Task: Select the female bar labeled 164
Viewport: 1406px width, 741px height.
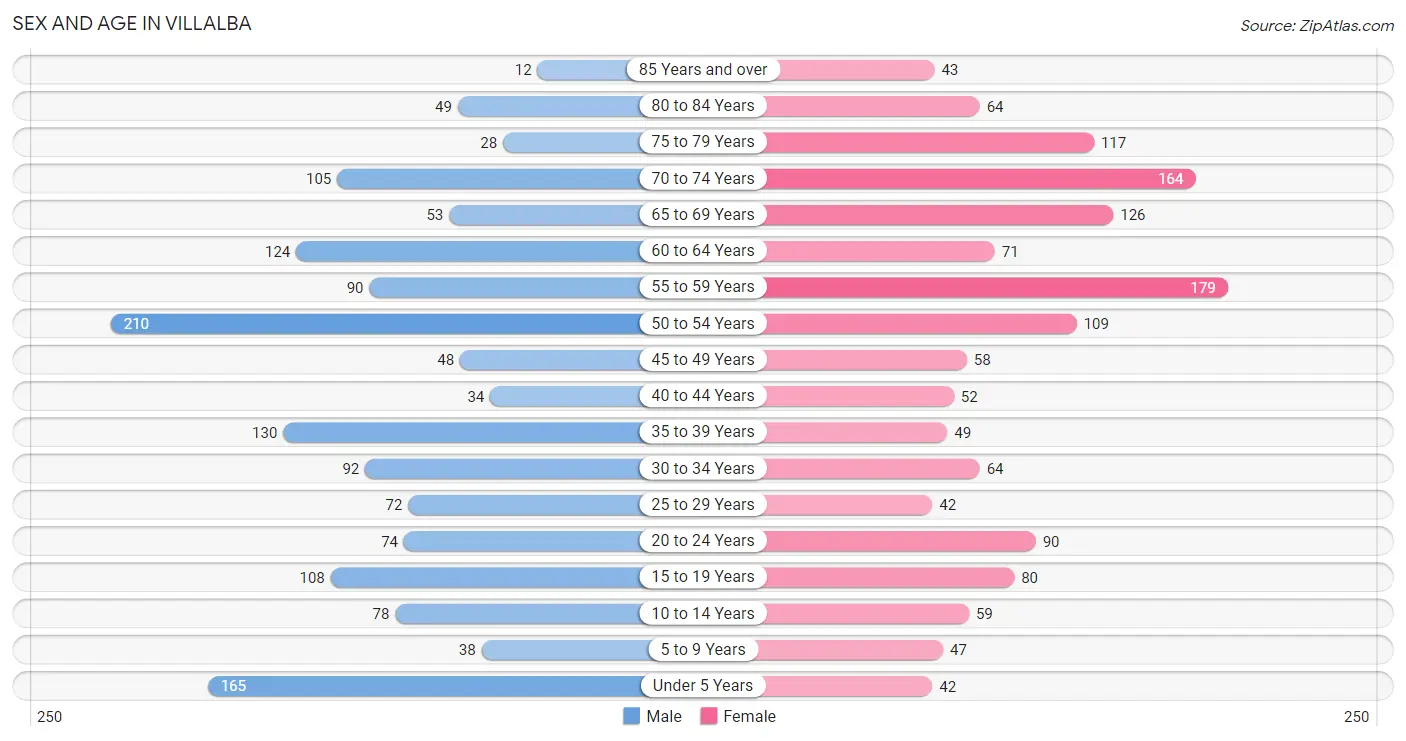Action: (x=979, y=178)
